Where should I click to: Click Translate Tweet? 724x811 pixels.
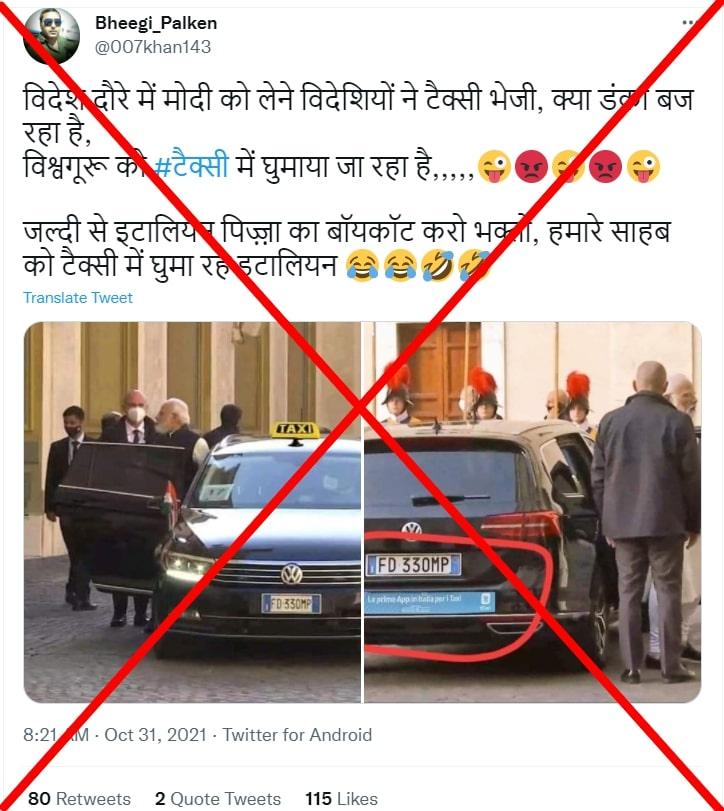coord(78,297)
